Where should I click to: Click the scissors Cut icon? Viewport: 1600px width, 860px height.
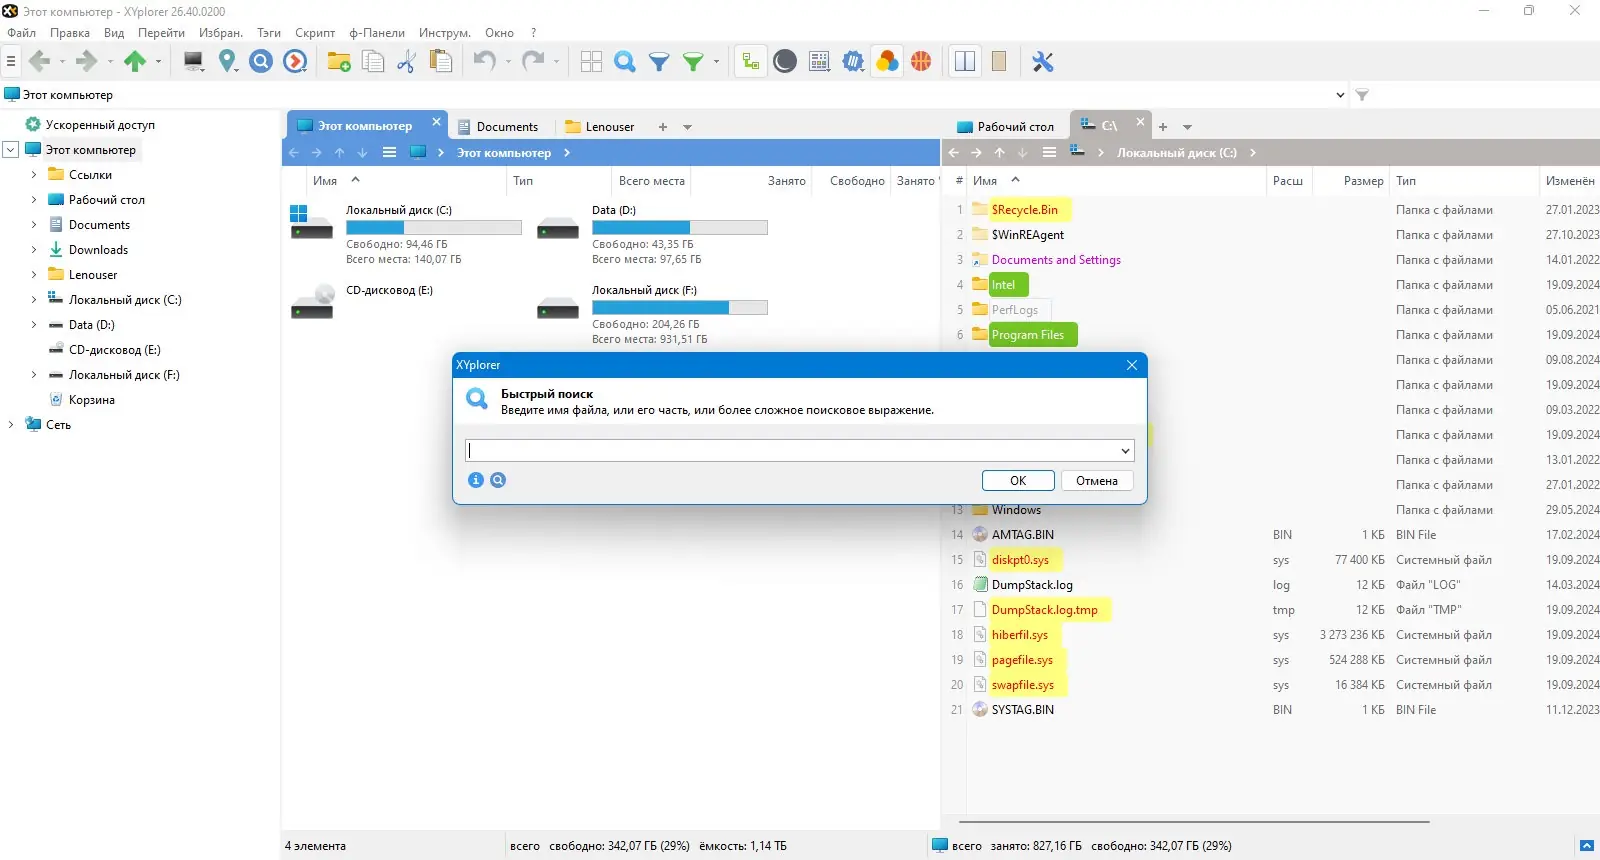[406, 62]
